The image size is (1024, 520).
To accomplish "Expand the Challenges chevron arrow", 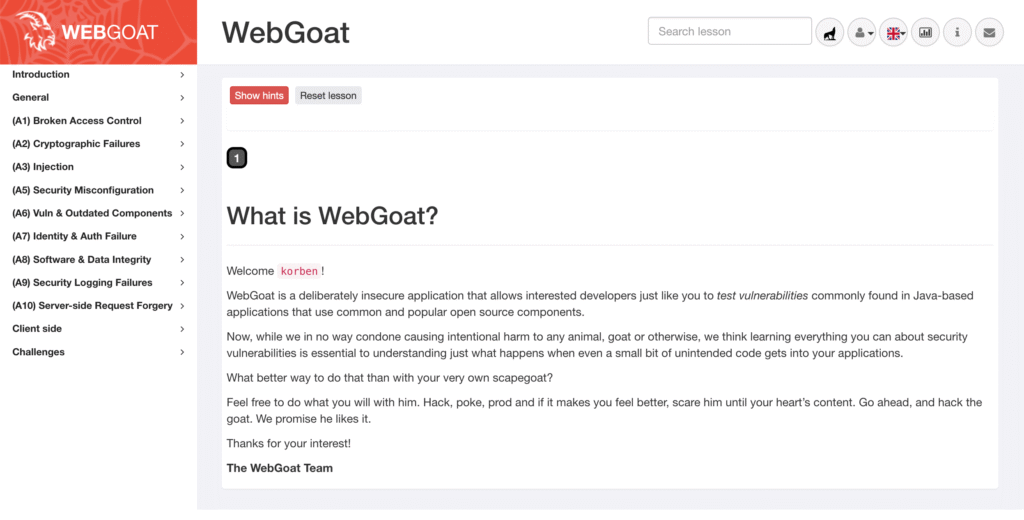I will tap(182, 352).
